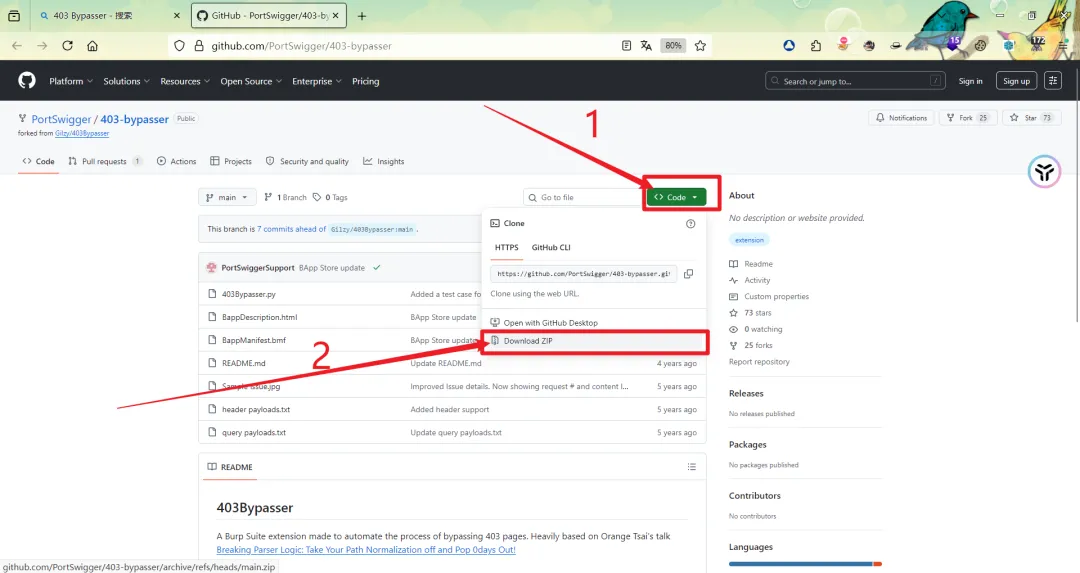Open the Insights tab

[384, 161]
